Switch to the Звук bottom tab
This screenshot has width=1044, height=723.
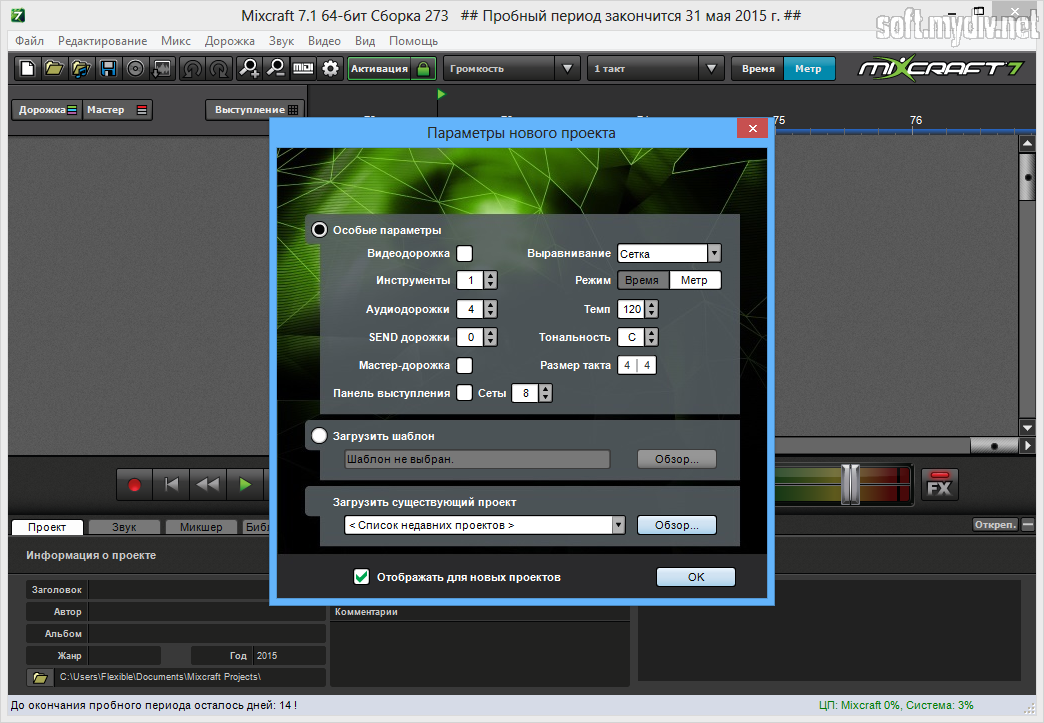click(124, 527)
